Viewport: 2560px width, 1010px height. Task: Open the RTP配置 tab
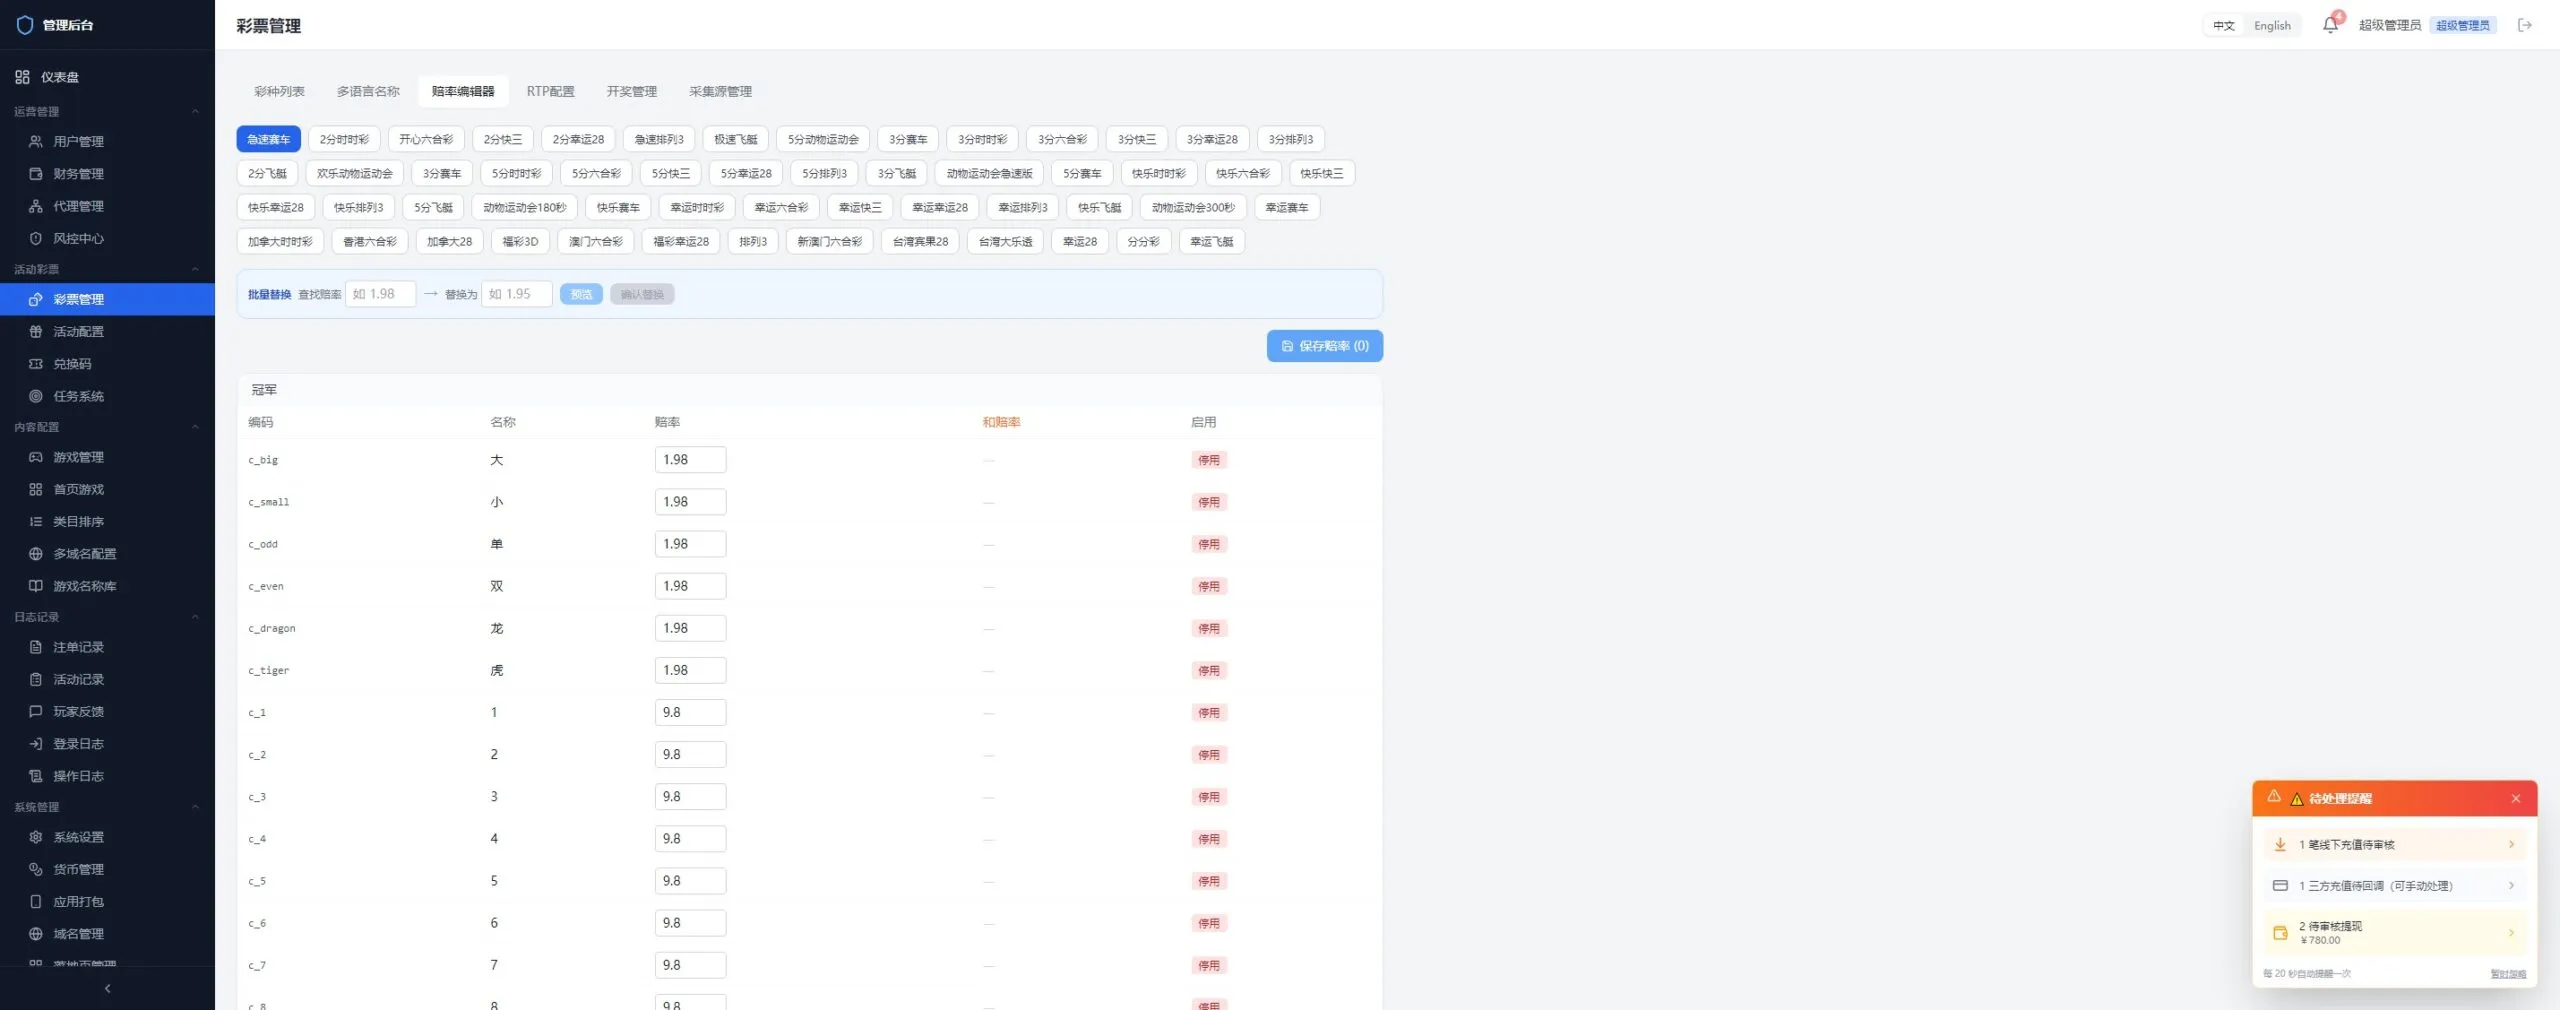[x=550, y=91]
